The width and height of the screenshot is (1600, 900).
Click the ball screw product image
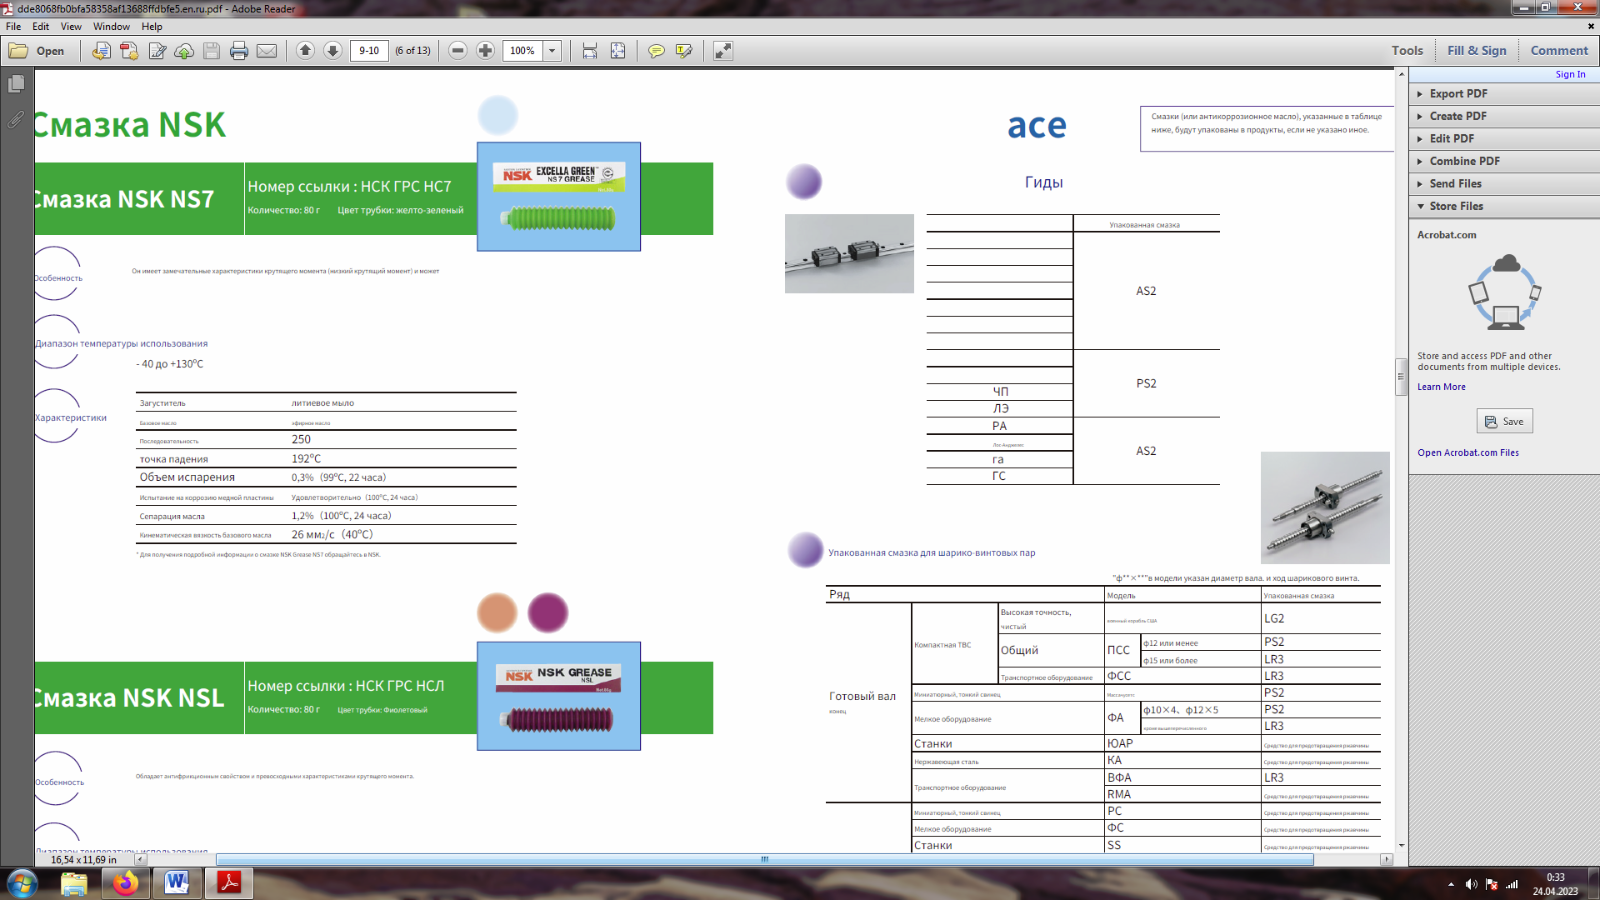coord(1325,507)
